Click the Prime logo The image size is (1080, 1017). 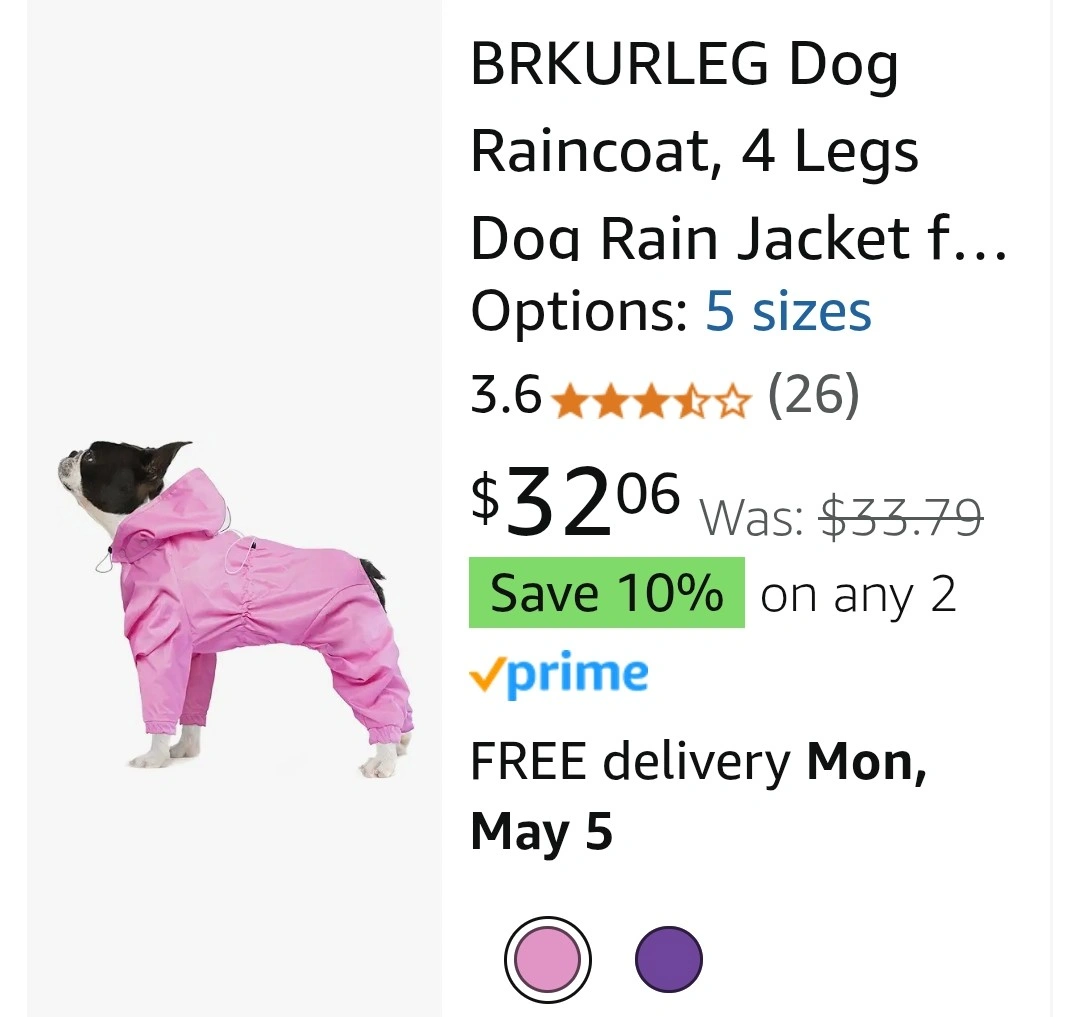click(559, 673)
